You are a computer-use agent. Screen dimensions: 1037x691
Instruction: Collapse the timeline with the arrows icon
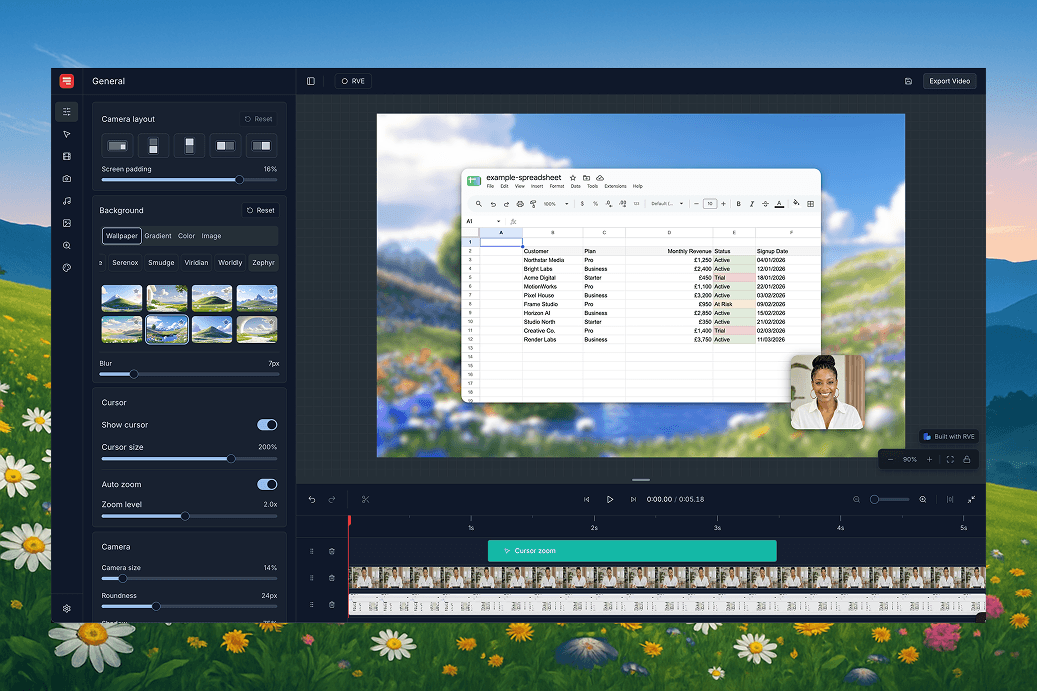click(x=972, y=500)
